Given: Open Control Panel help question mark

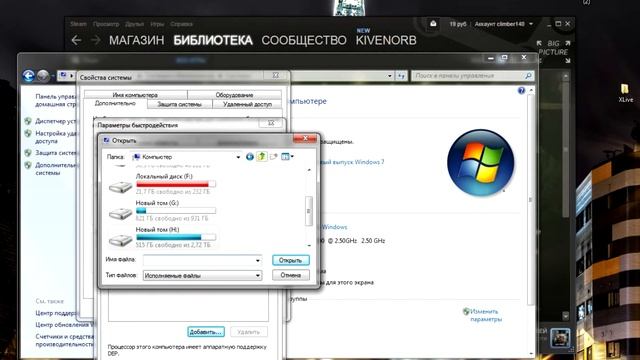Looking at the screenshot, I should pyautogui.click(x=521, y=91).
